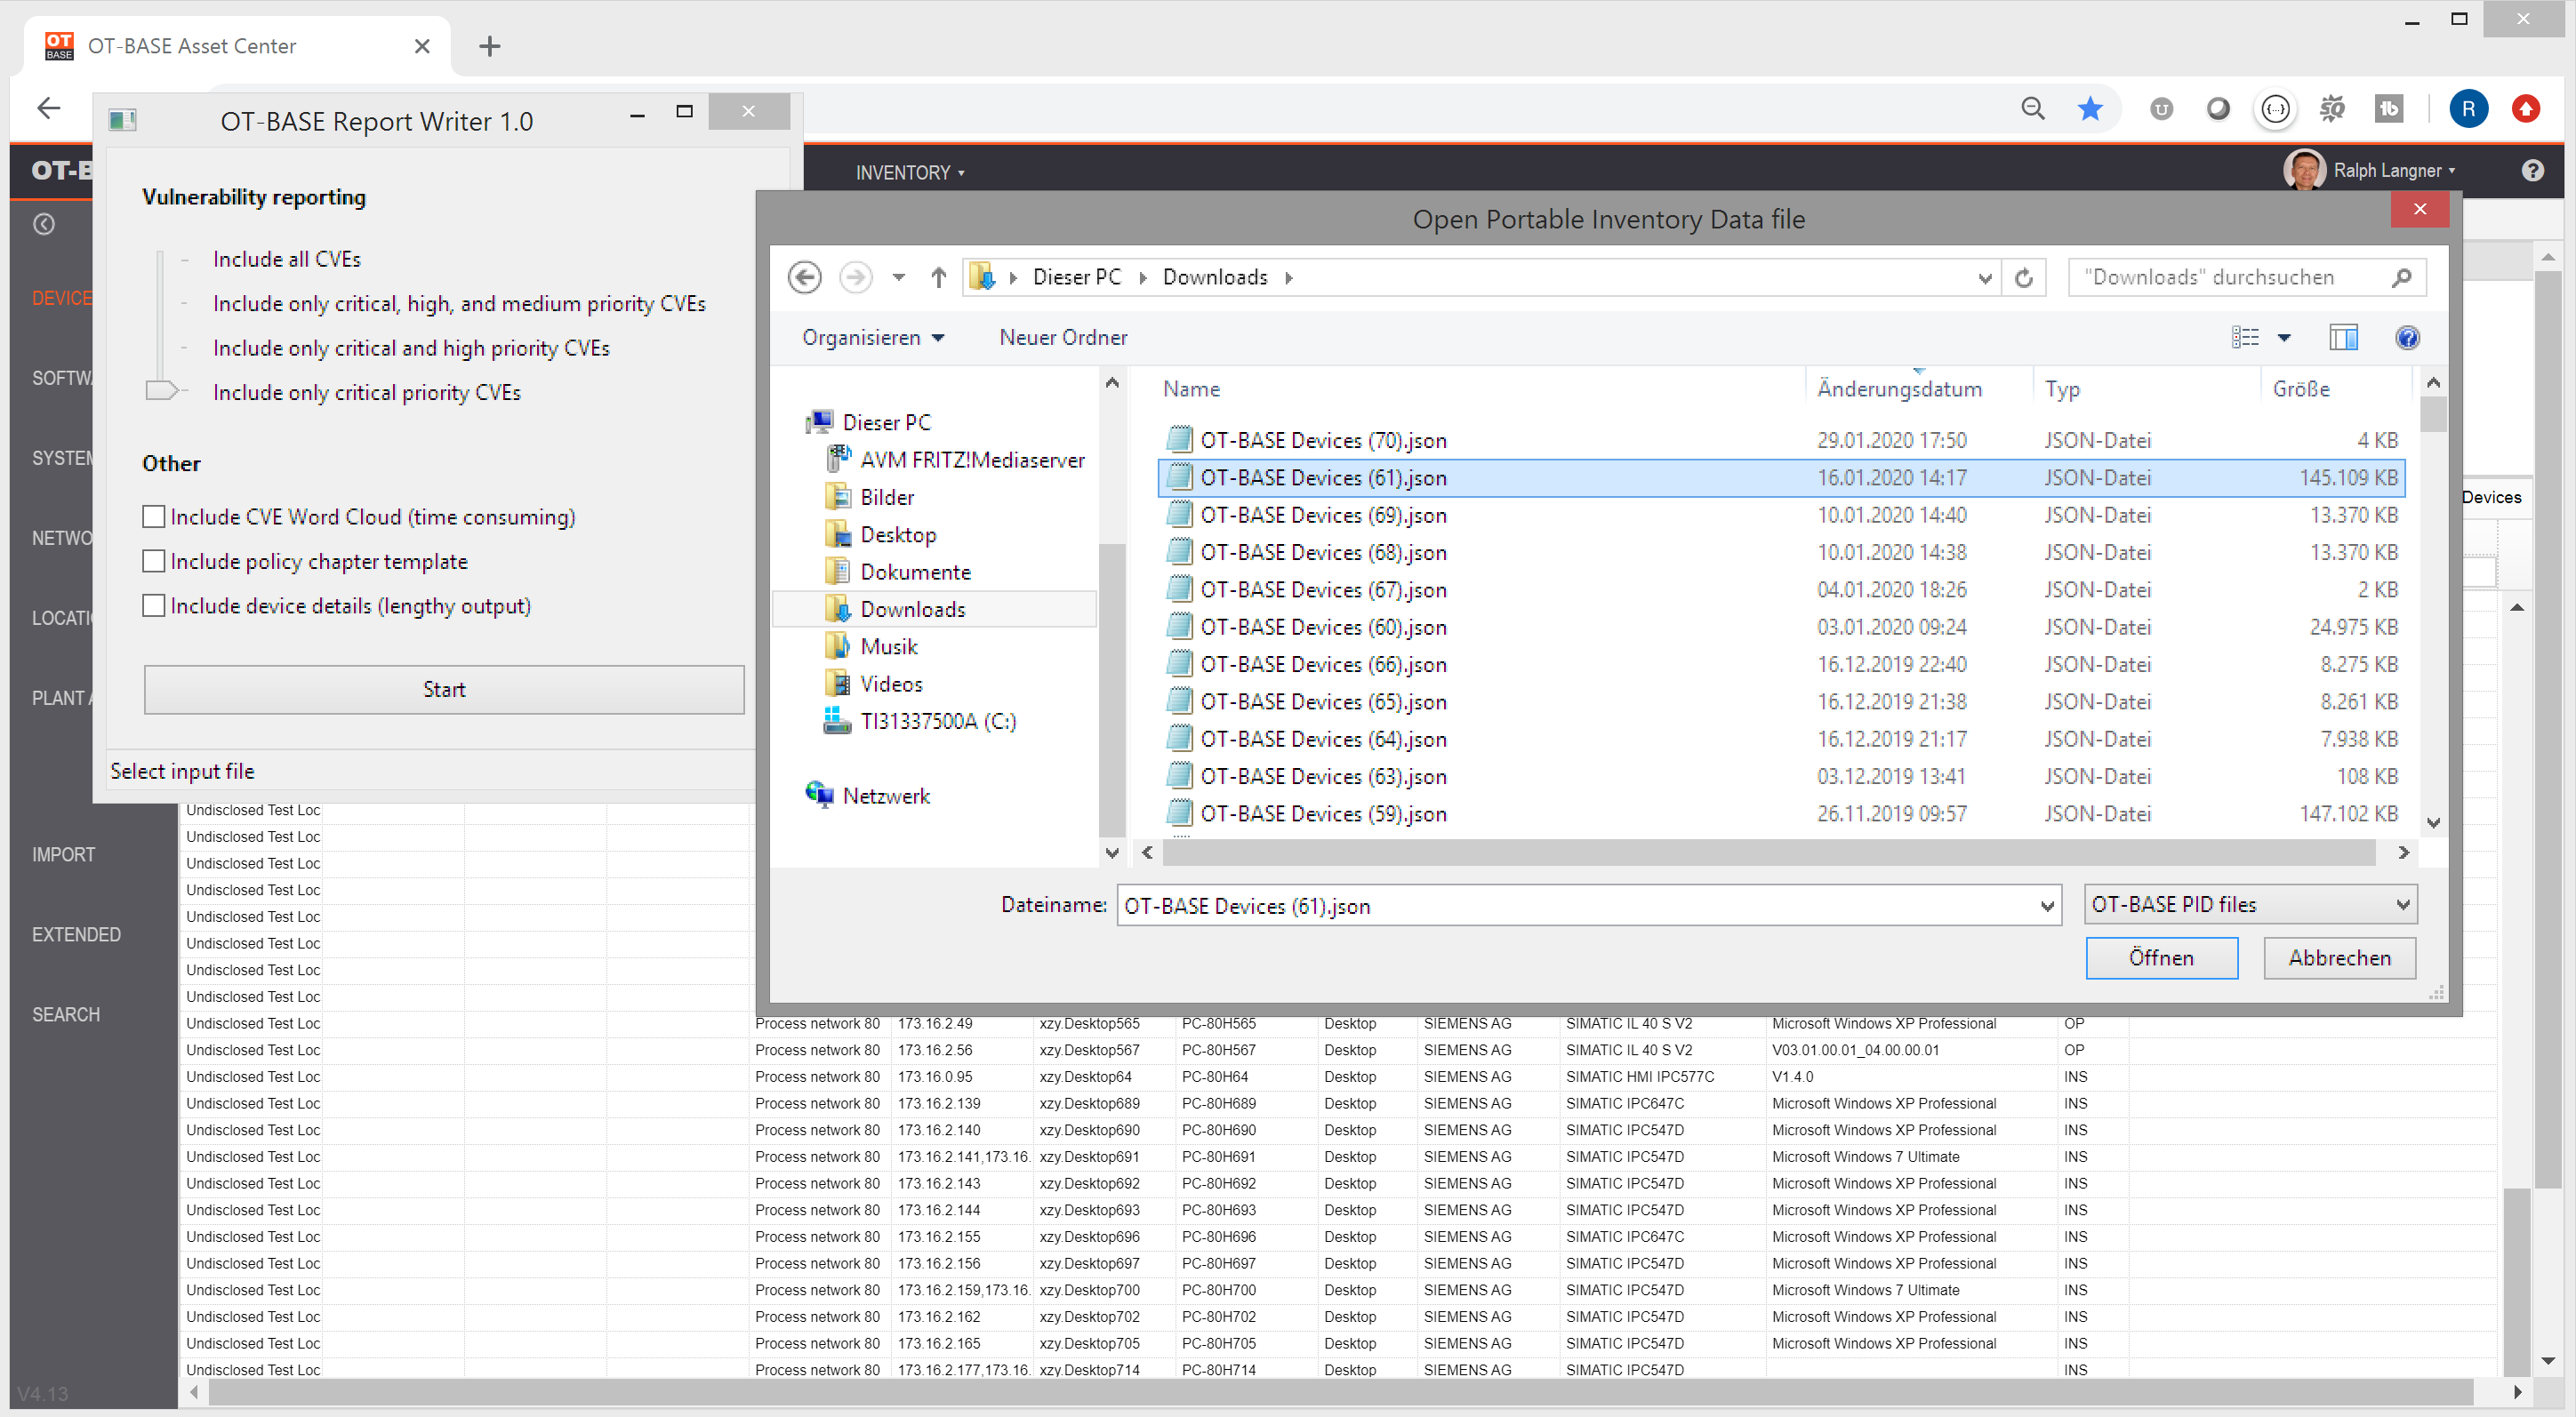The width and height of the screenshot is (2576, 1417).
Task: Open file dialog help via the question mark icon
Action: click(x=2407, y=337)
